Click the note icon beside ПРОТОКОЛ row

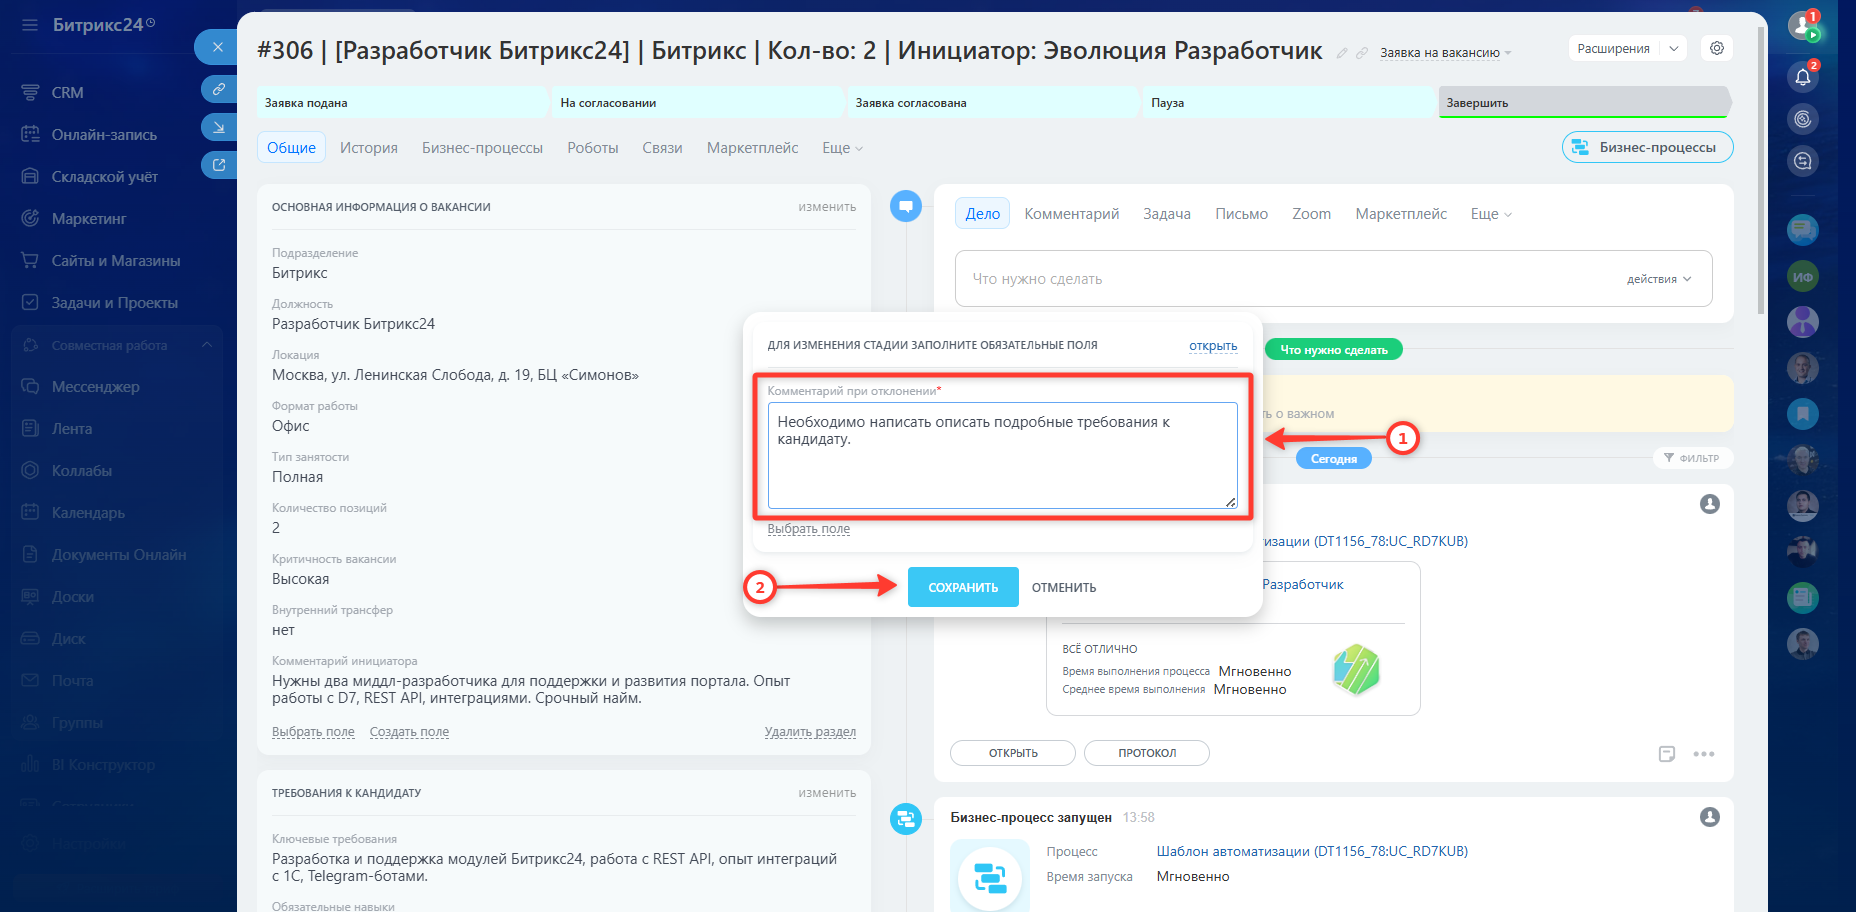(1667, 754)
